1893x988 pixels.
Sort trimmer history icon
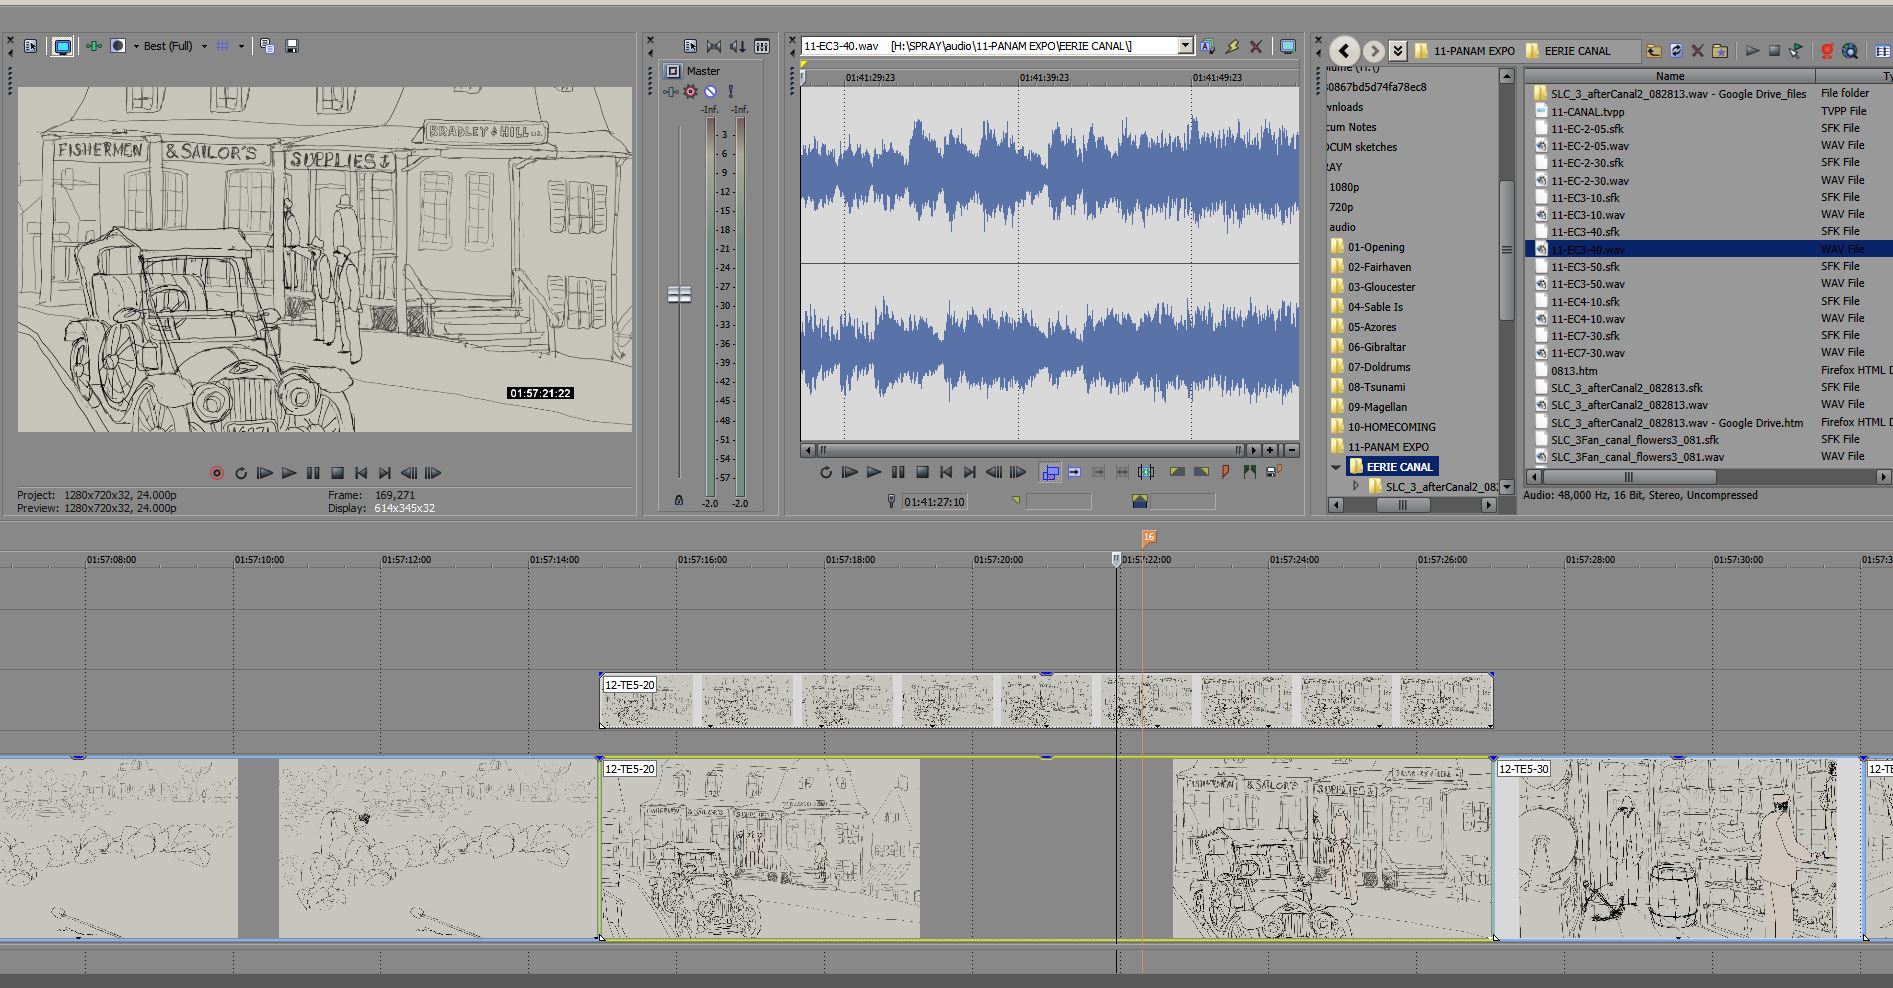pyautogui.click(x=1208, y=46)
